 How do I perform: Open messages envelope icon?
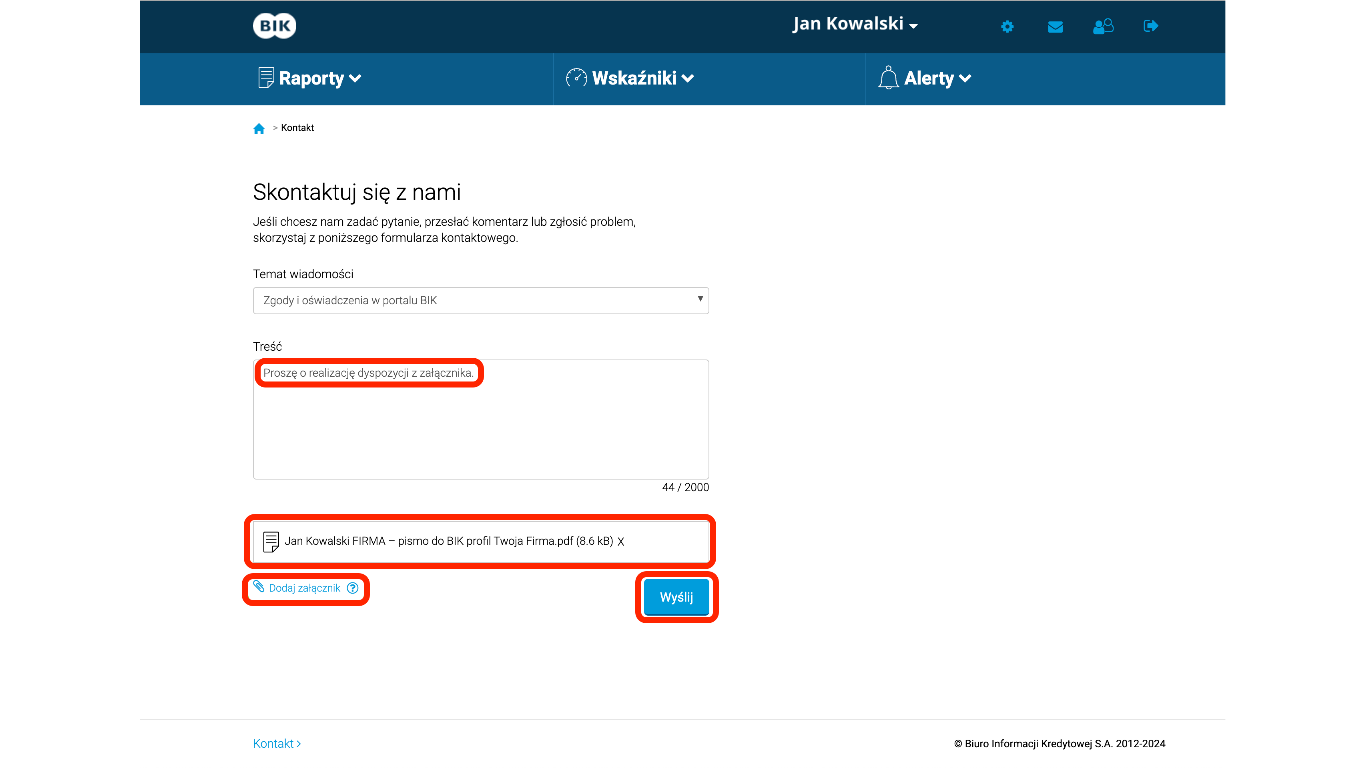coord(1055,27)
